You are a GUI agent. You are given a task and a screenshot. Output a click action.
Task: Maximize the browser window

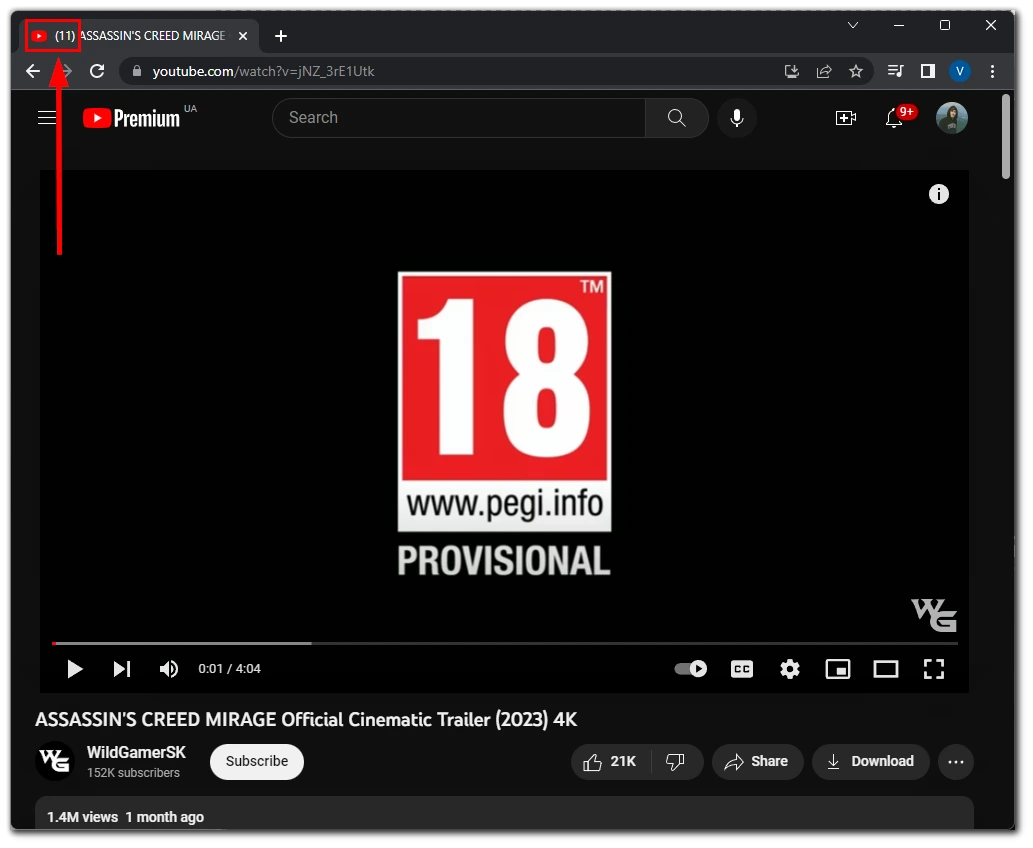945,25
